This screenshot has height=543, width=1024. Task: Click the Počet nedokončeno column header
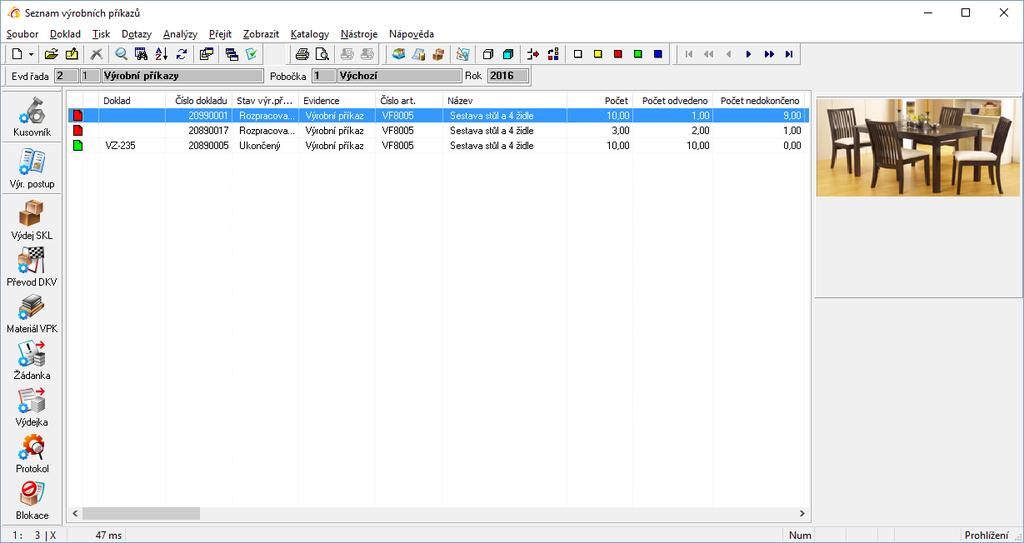pyautogui.click(x=758, y=101)
